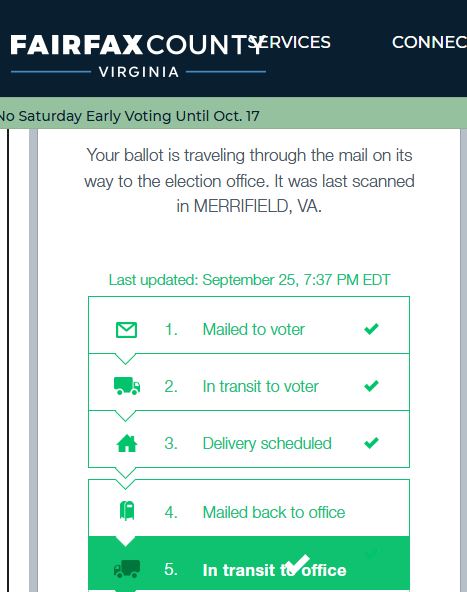Screen dimensions: 467x592
Task: Select the highlighted In transit to office step
Action: [249, 564]
